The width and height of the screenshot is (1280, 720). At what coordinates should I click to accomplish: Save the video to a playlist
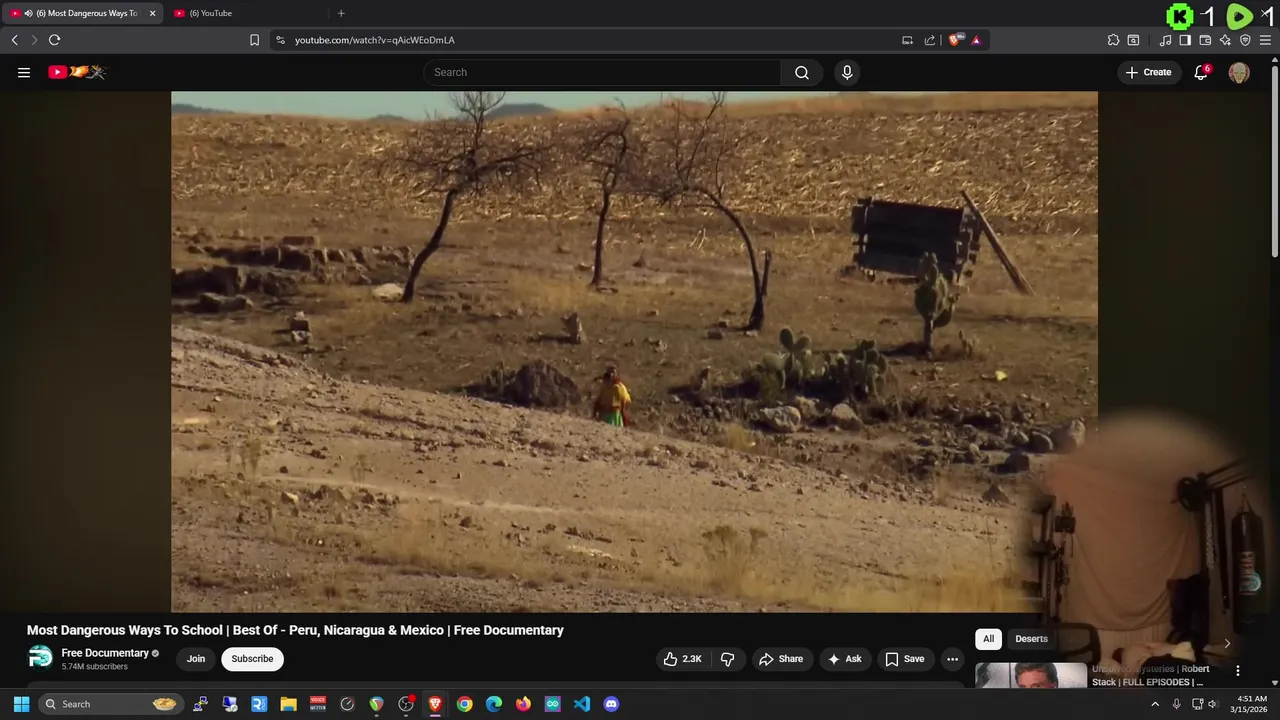[x=905, y=659]
